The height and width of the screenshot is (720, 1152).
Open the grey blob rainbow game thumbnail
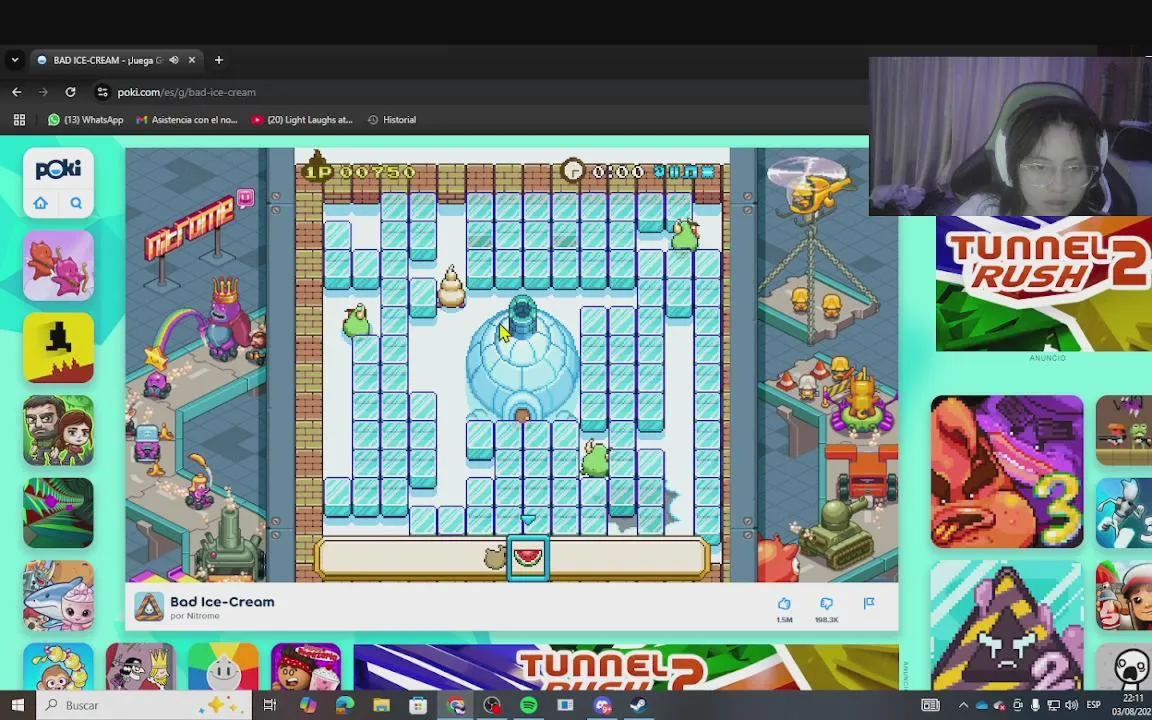[223, 666]
